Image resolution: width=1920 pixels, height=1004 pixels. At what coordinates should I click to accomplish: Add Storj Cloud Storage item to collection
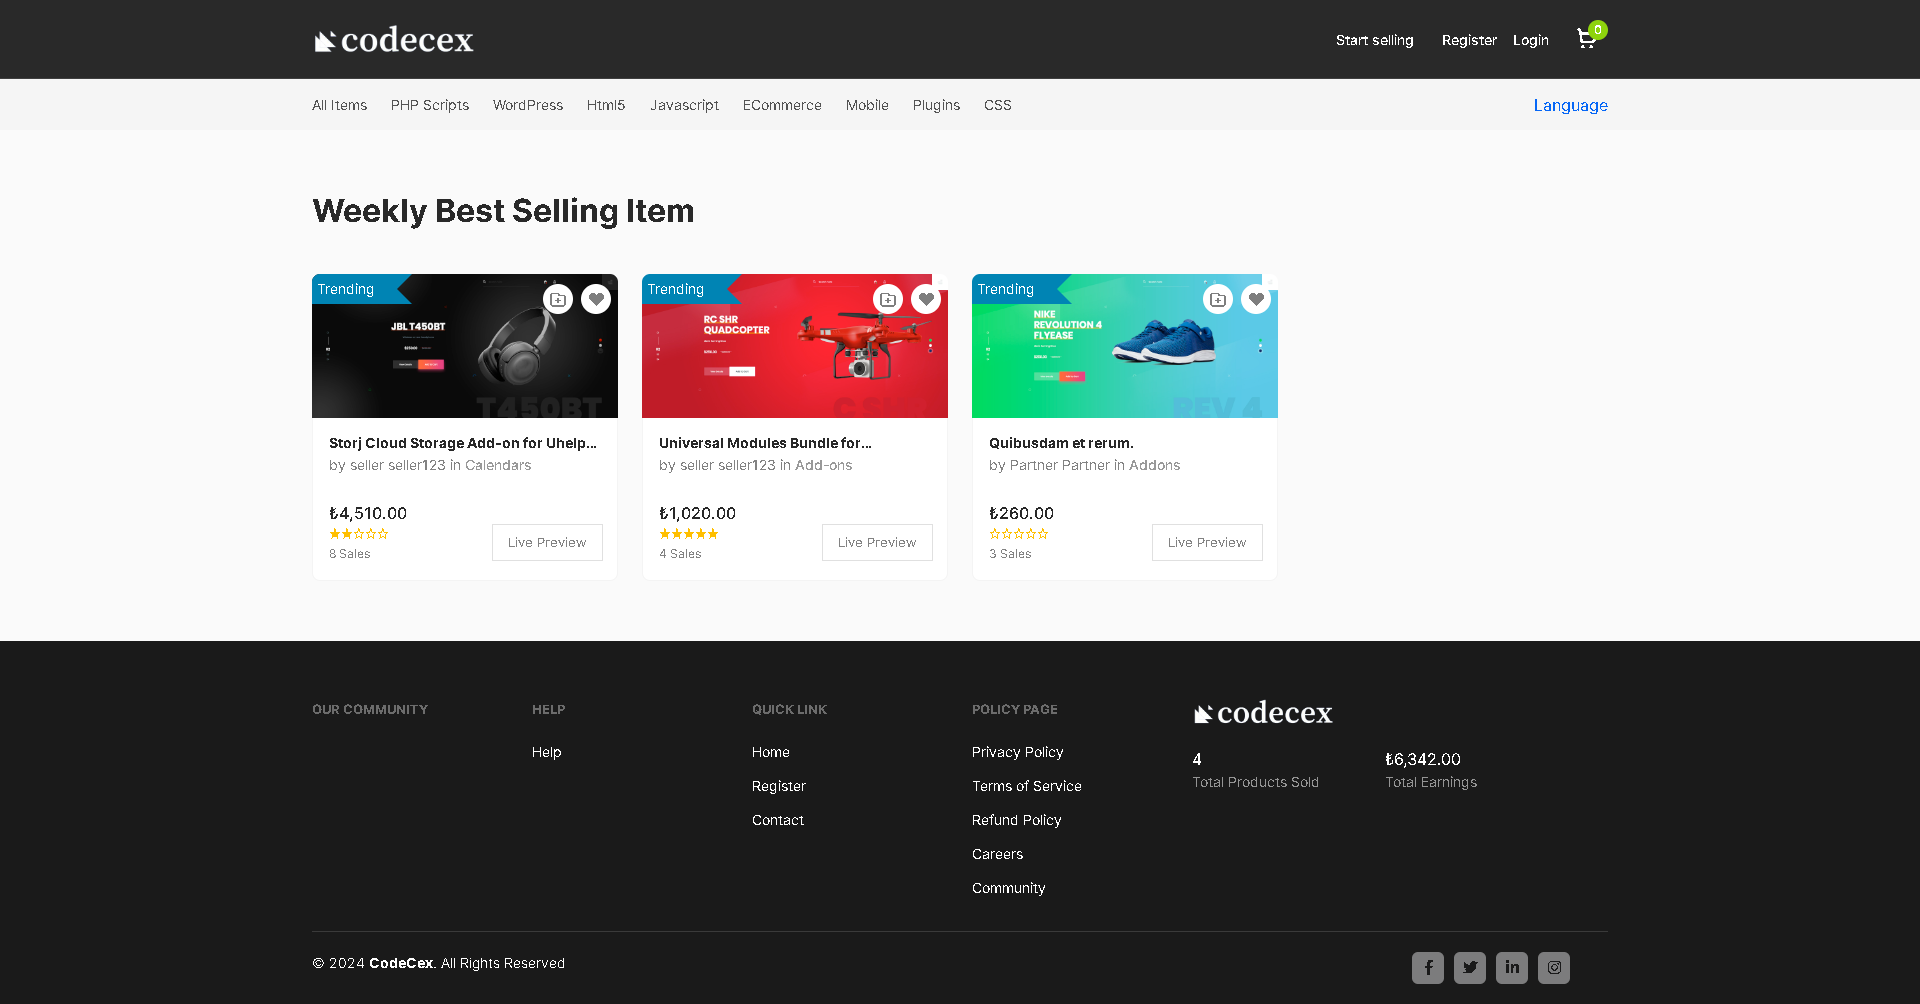point(558,299)
